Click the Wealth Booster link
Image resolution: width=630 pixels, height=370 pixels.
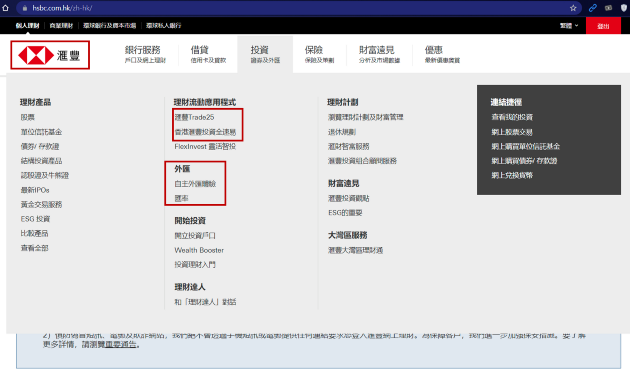click(x=199, y=250)
